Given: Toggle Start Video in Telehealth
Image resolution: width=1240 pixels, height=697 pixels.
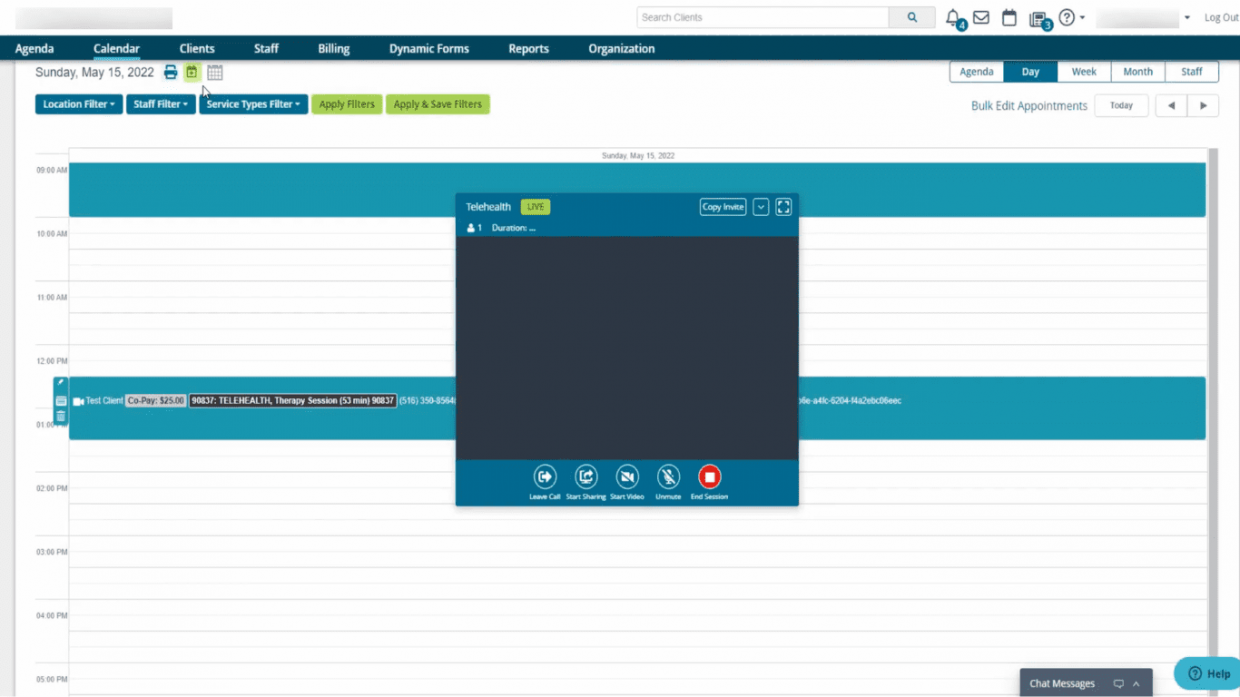Looking at the screenshot, I should point(627,477).
